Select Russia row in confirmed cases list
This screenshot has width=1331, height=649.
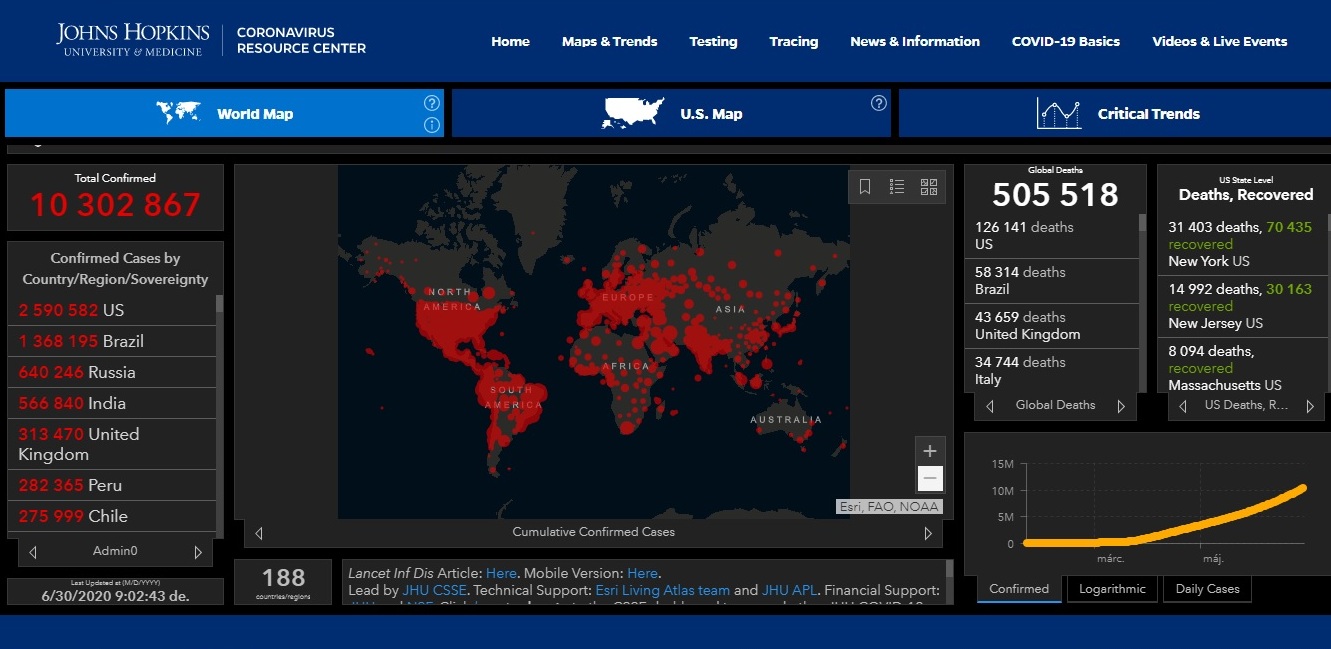point(111,372)
